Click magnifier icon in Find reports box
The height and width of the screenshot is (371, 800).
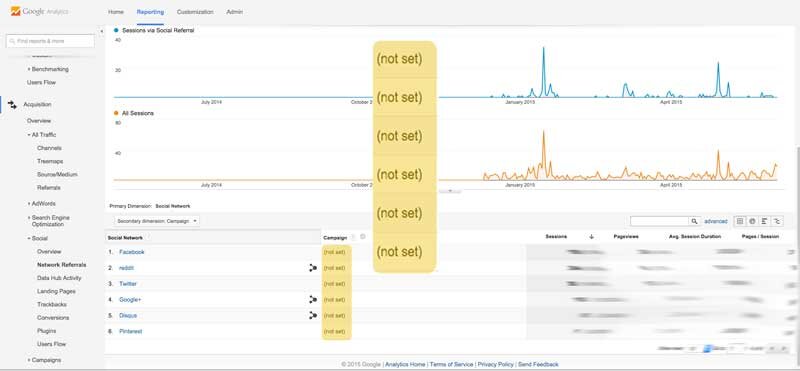pyautogui.click(x=12, y=41)
